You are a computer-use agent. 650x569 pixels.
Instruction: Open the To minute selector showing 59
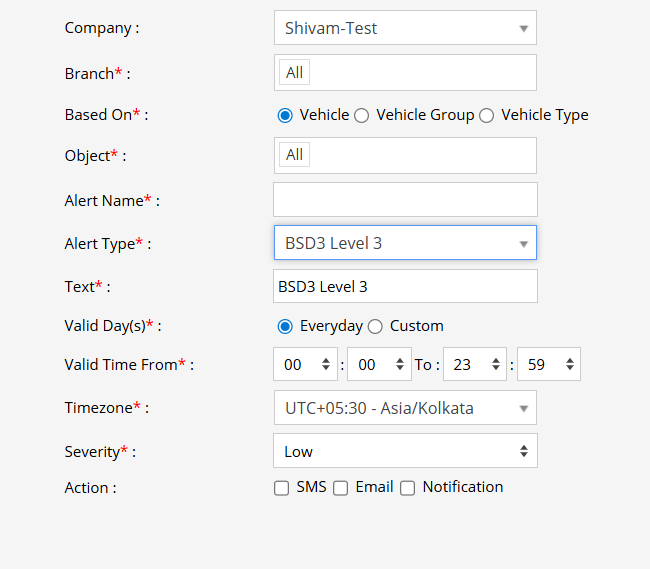[x=549, y=365]
